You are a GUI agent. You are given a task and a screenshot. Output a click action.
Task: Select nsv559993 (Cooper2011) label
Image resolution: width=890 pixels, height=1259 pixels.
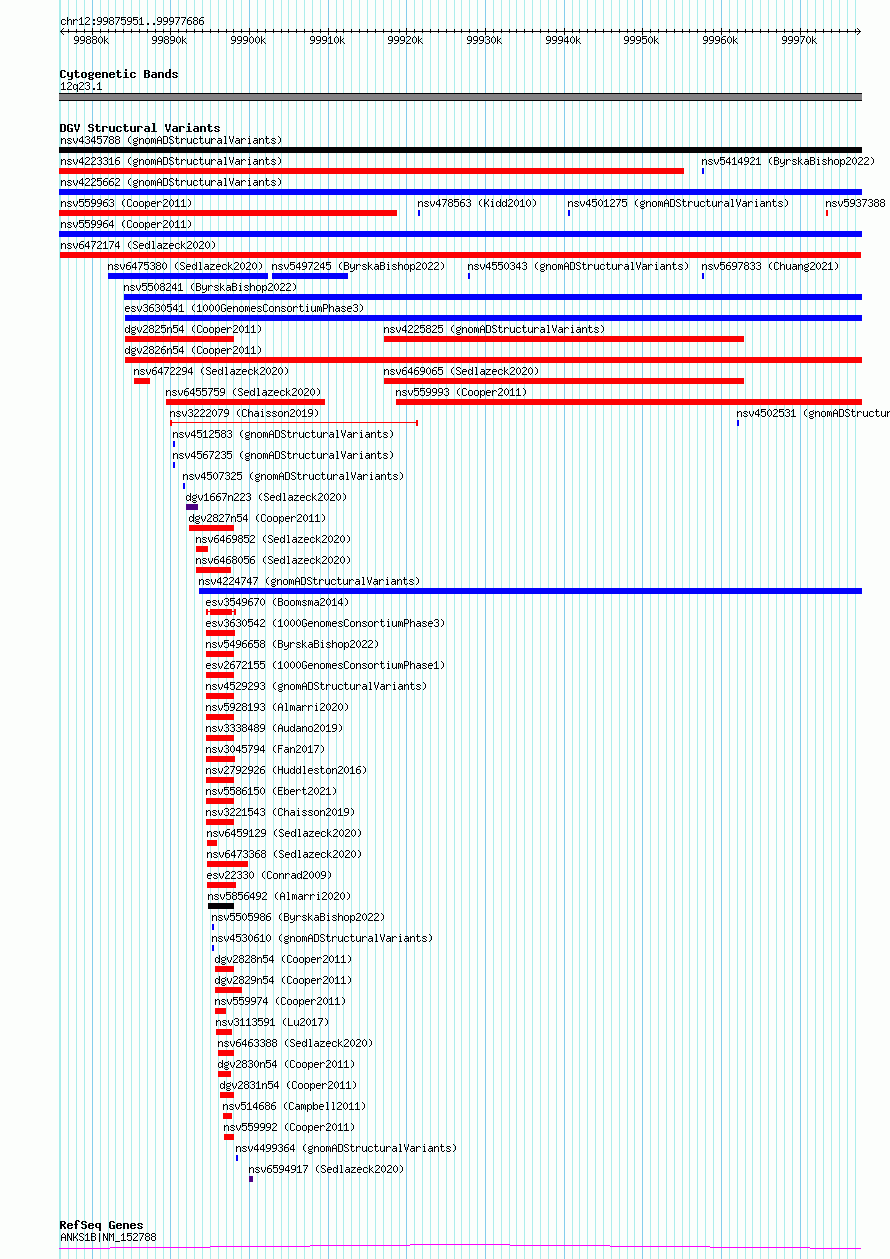461,392
